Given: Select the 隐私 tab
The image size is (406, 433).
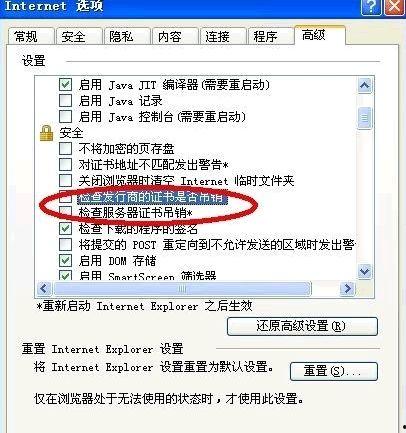Looking at the screenshot, I should tap(126, 36).
